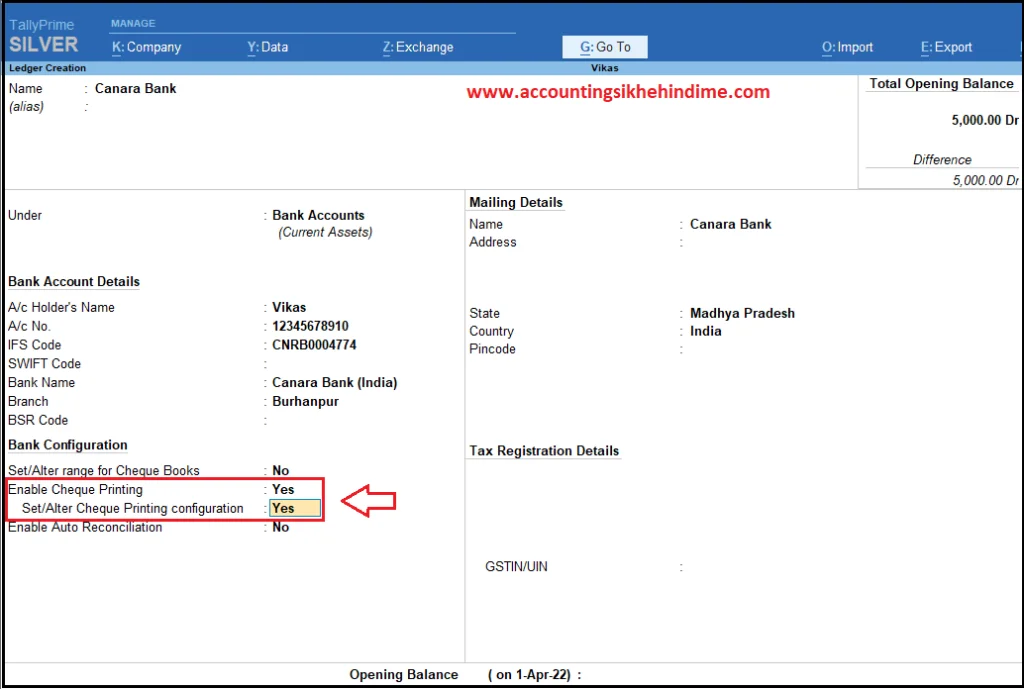Screen dimensions: 1024x689
Task: Toggle Enable Auto Reconciliation value No
Action: 280,527
